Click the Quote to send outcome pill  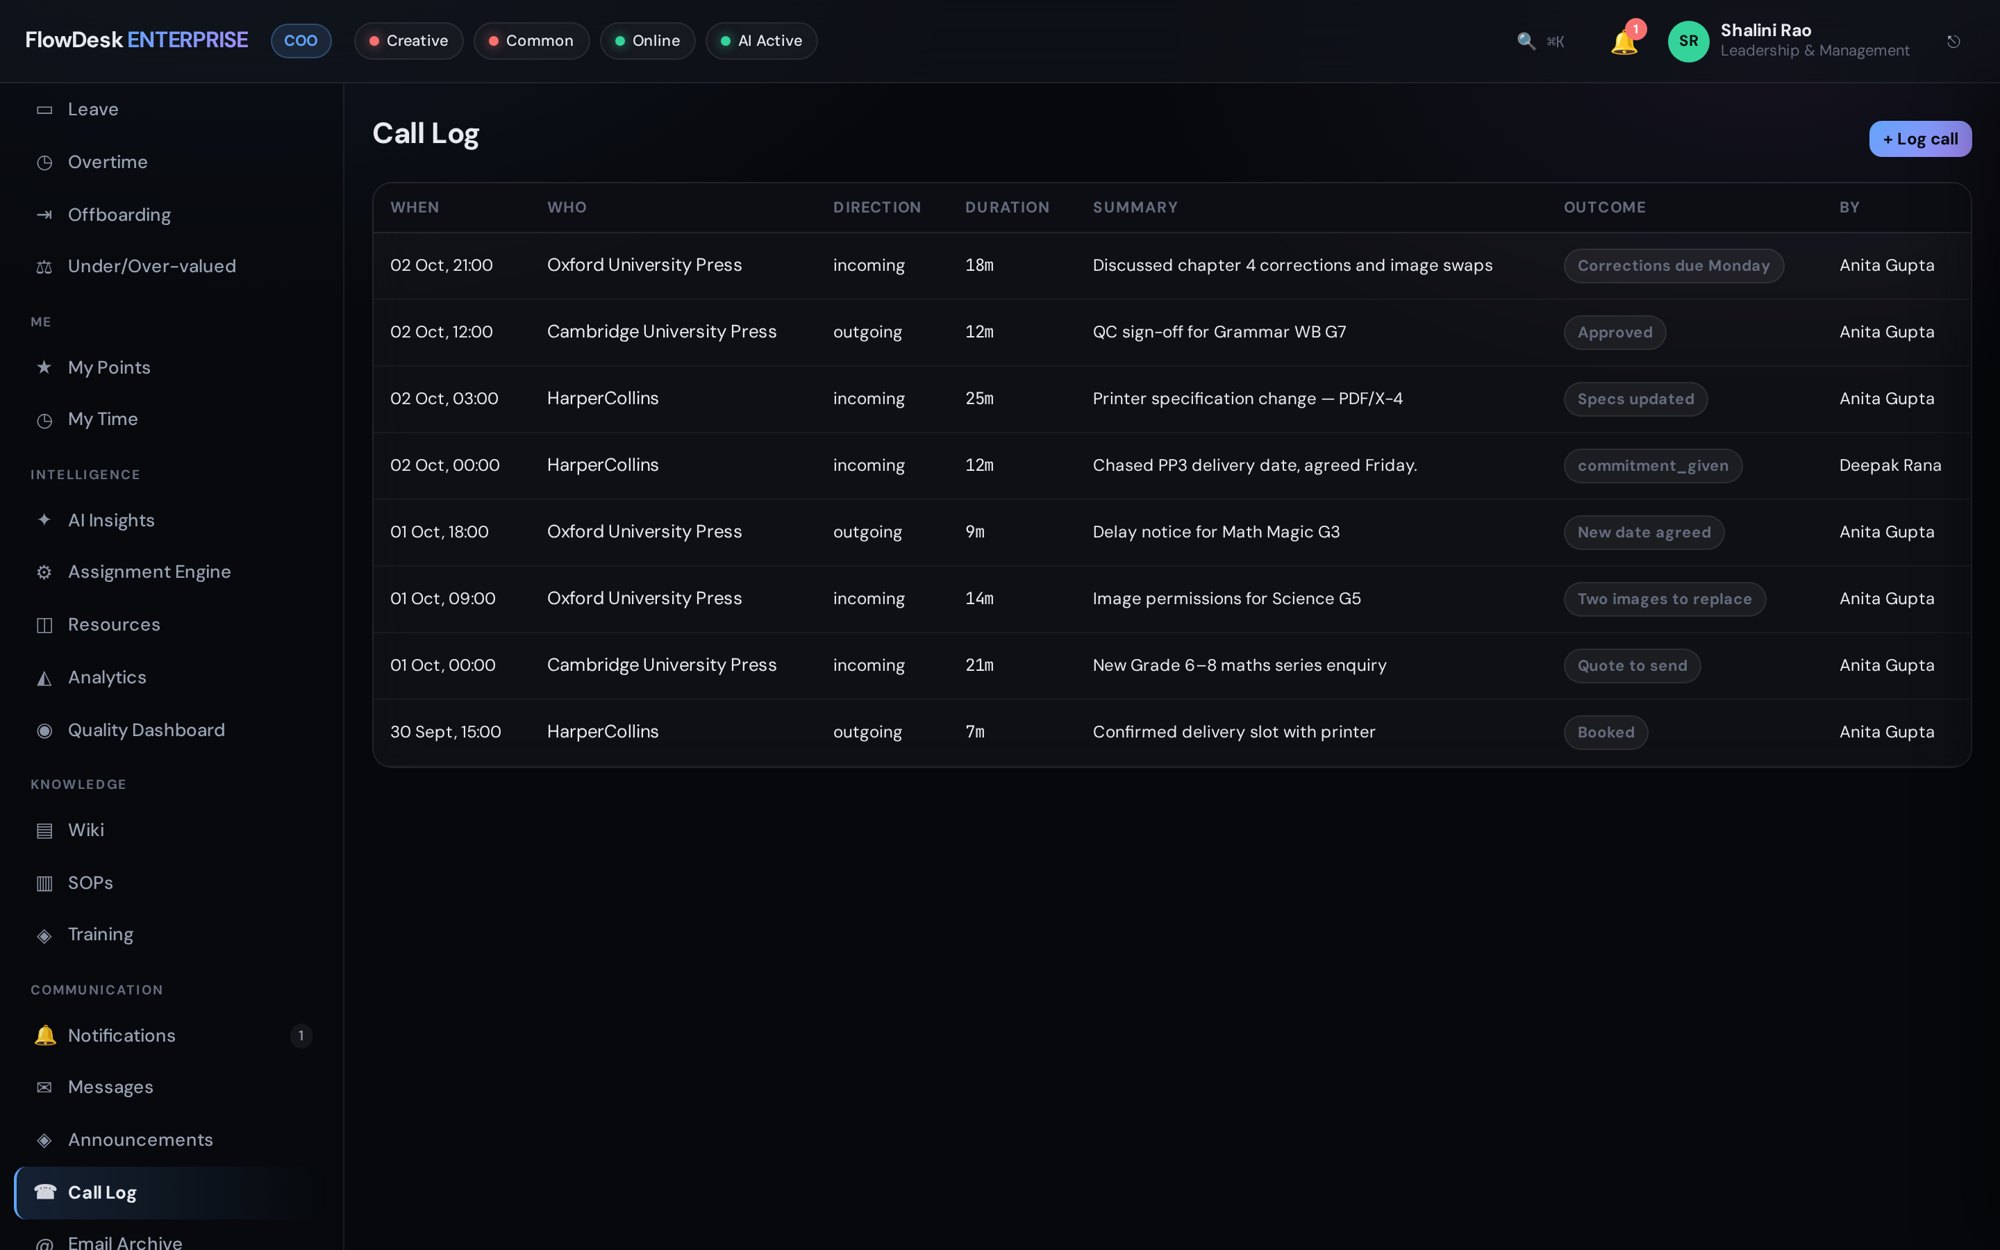(1632, 666)
